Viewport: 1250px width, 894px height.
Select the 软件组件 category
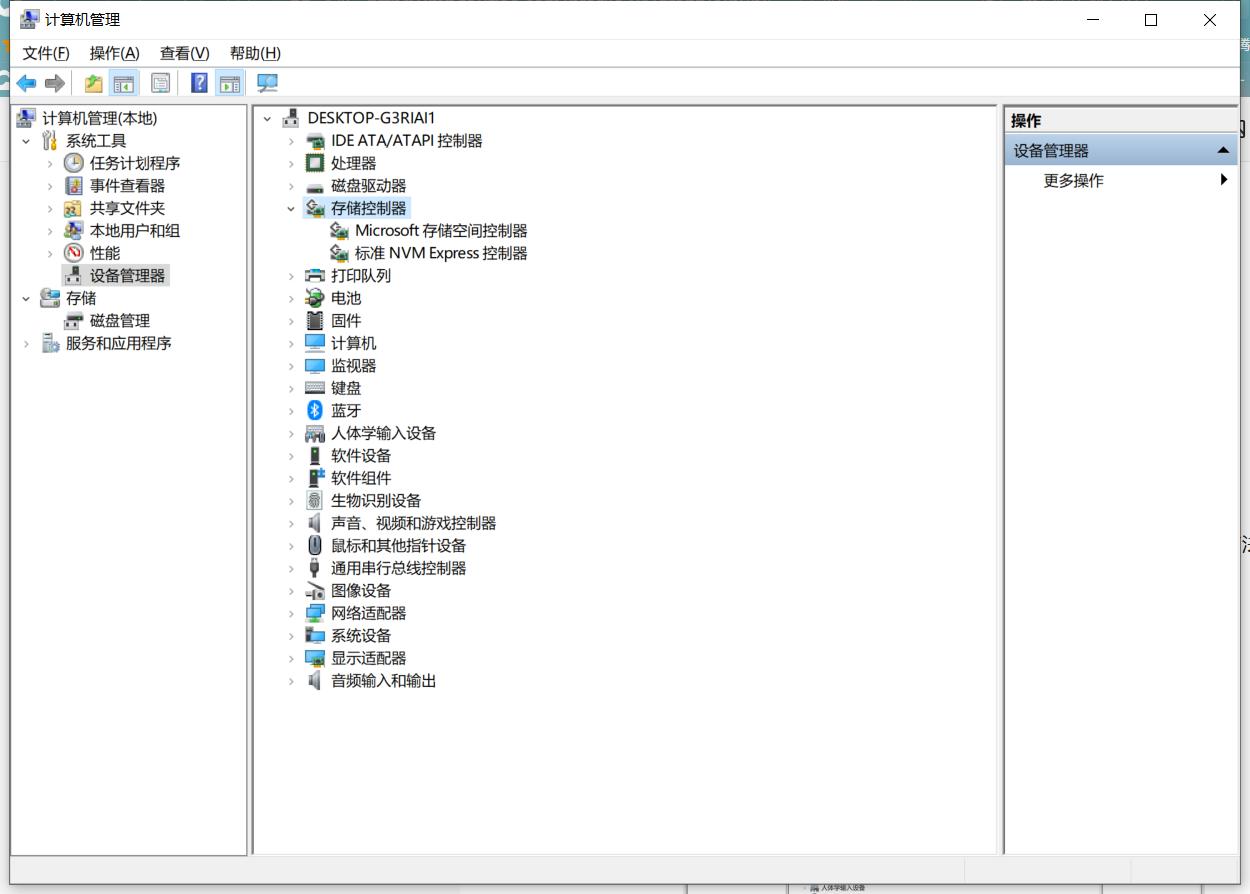(x=361, y=478)
